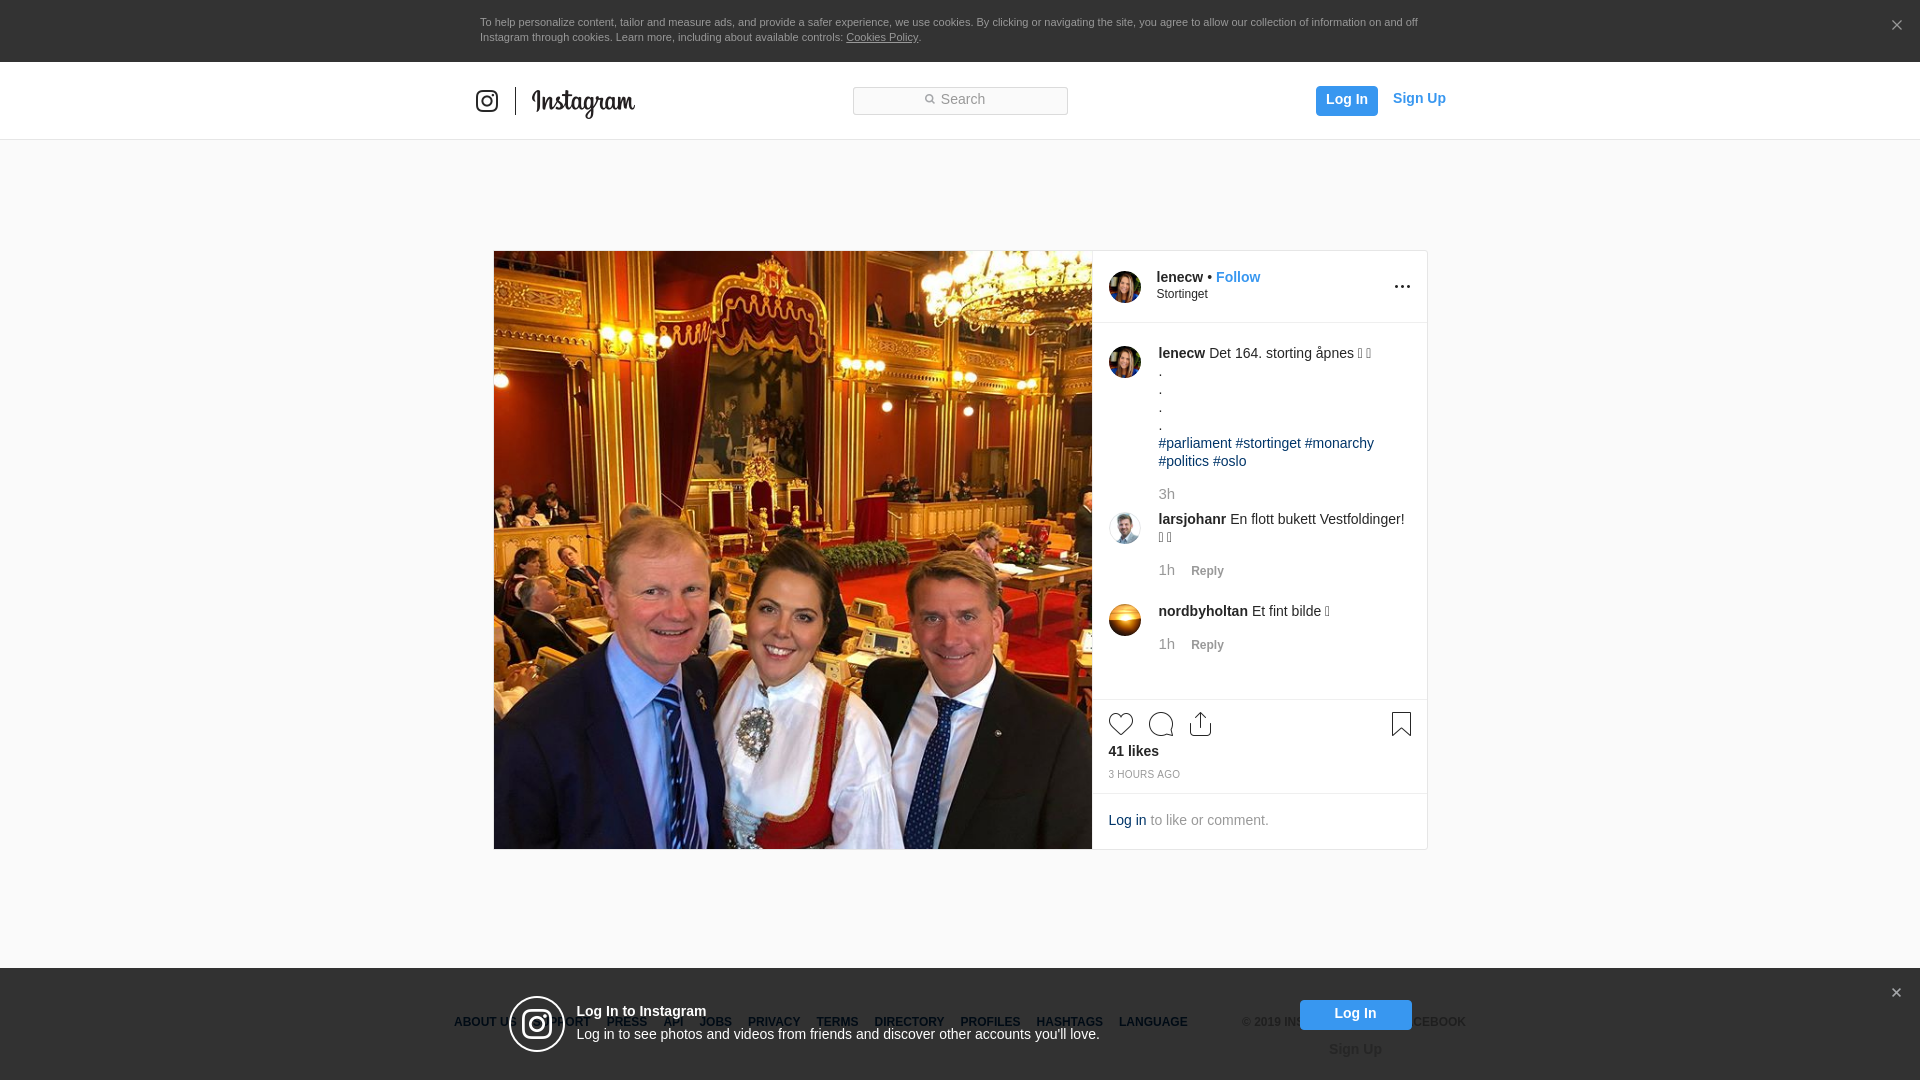This screenshot has width=1920, height=1080.
Task: Click lenecw avatar beside the caption
Action: tap(1125, 362)
